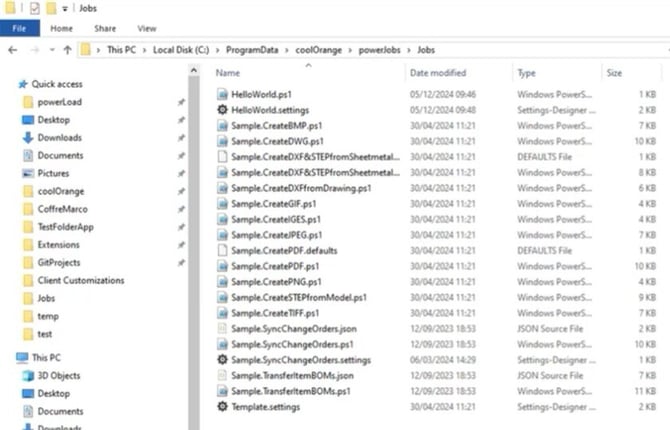Sort by Date modified column header
670x430 pixels.
pyautogui.click(x=438, y=73)
